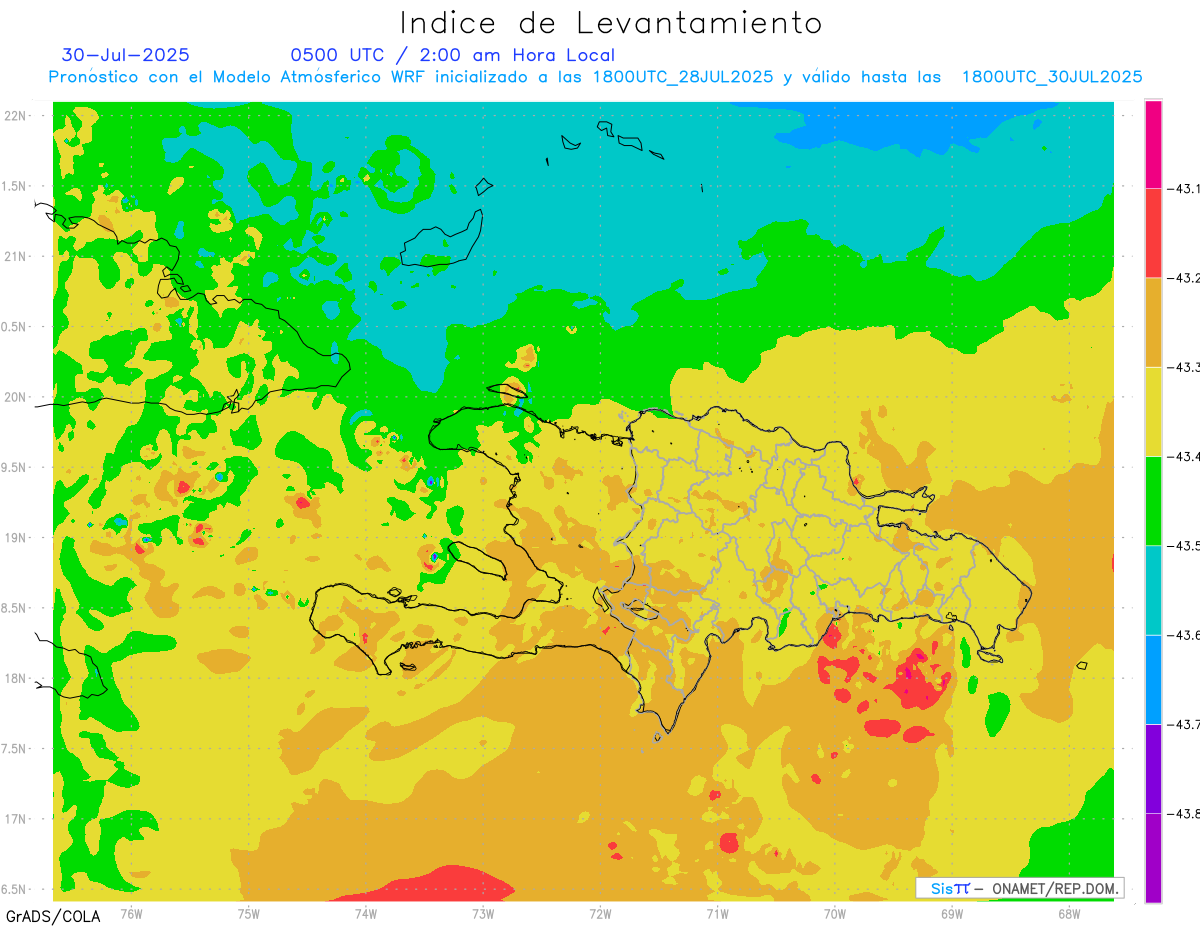
Task: Select the yellow legend color band
Action: tap(1153, 411)
